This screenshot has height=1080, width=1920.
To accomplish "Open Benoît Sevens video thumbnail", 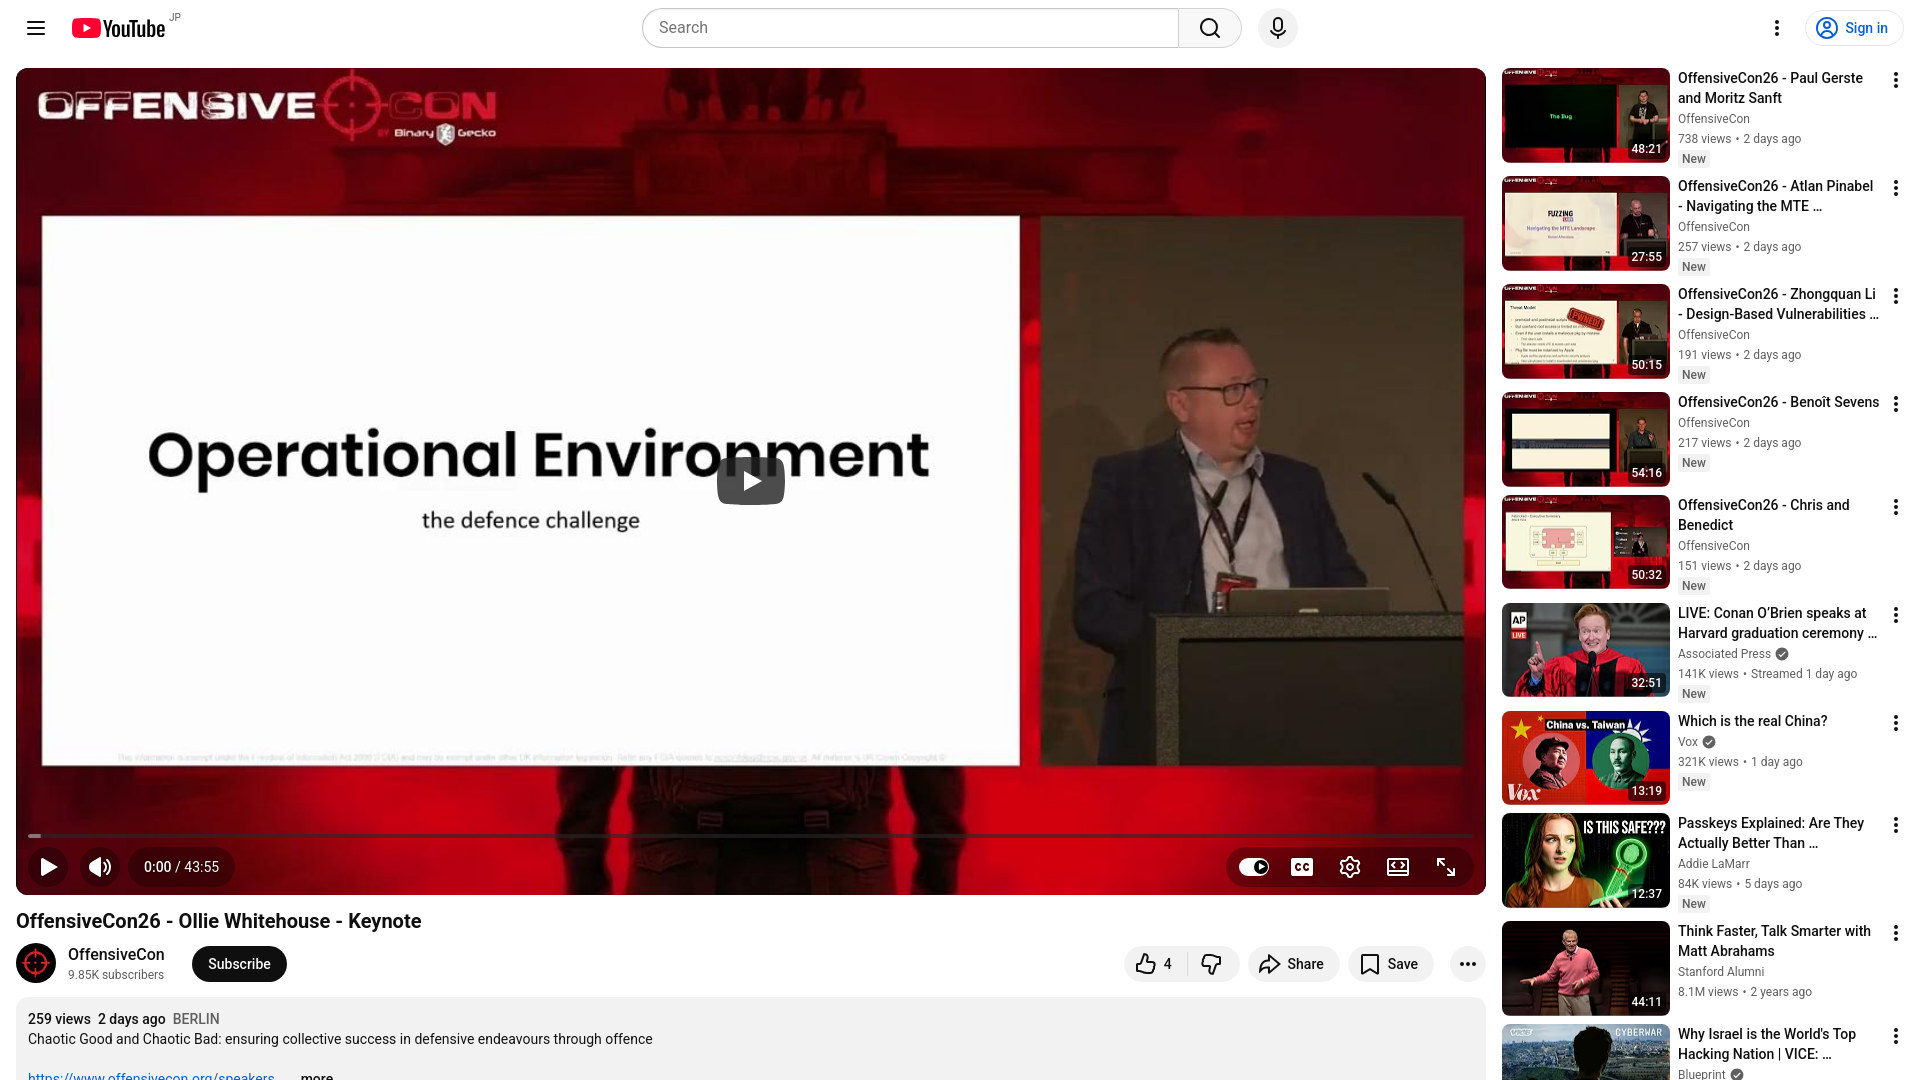I will click(1586, 439).
